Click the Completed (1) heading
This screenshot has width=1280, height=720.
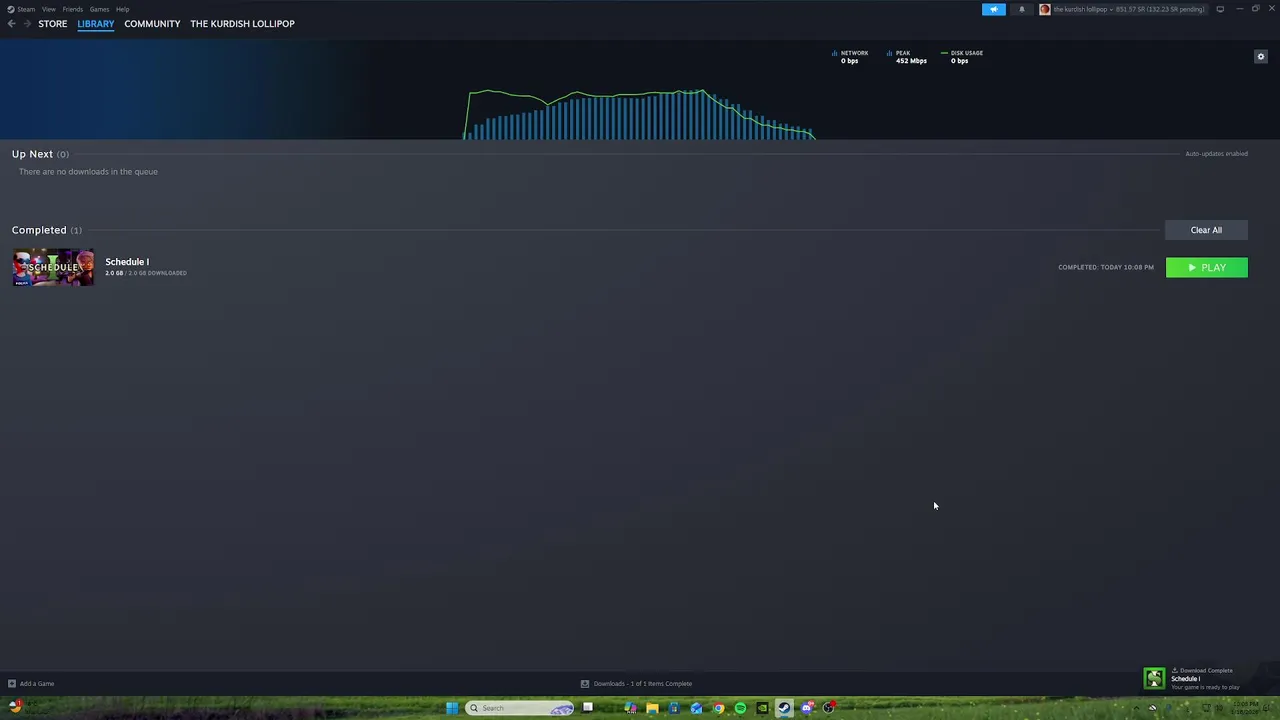pyautogui.click(x=47, y=230)
